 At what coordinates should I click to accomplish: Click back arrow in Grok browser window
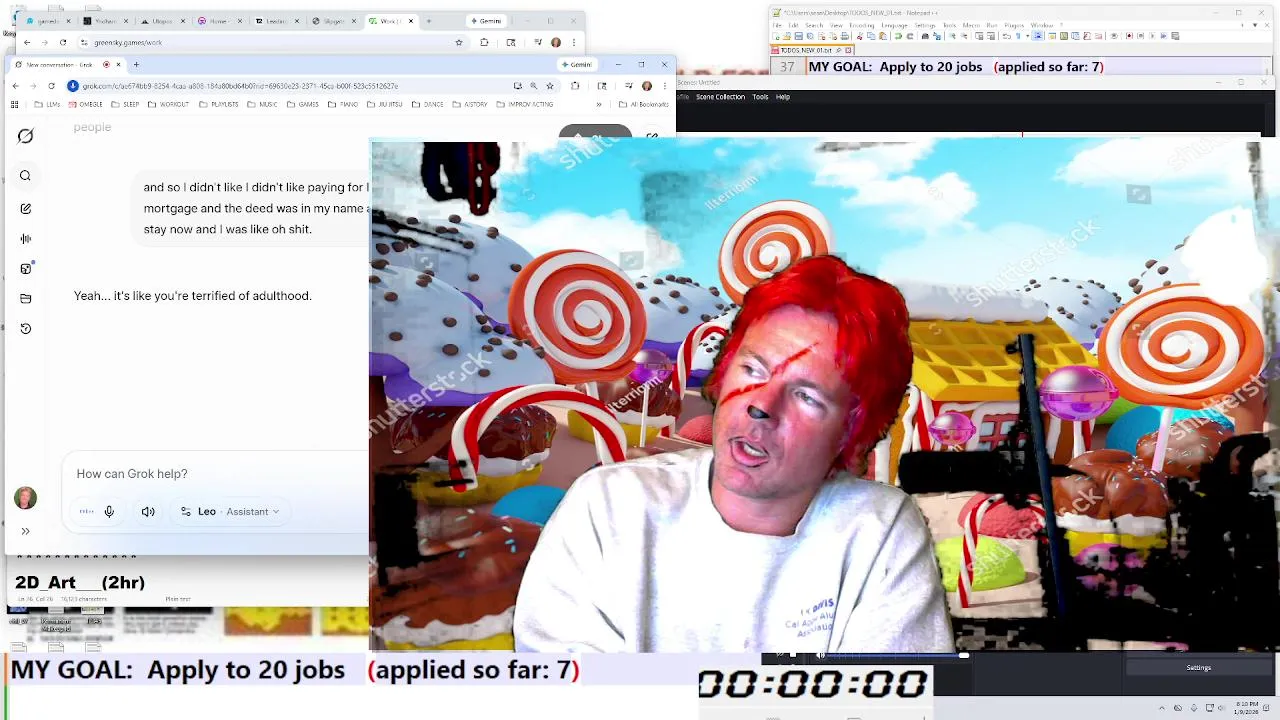tap(15, 86)
